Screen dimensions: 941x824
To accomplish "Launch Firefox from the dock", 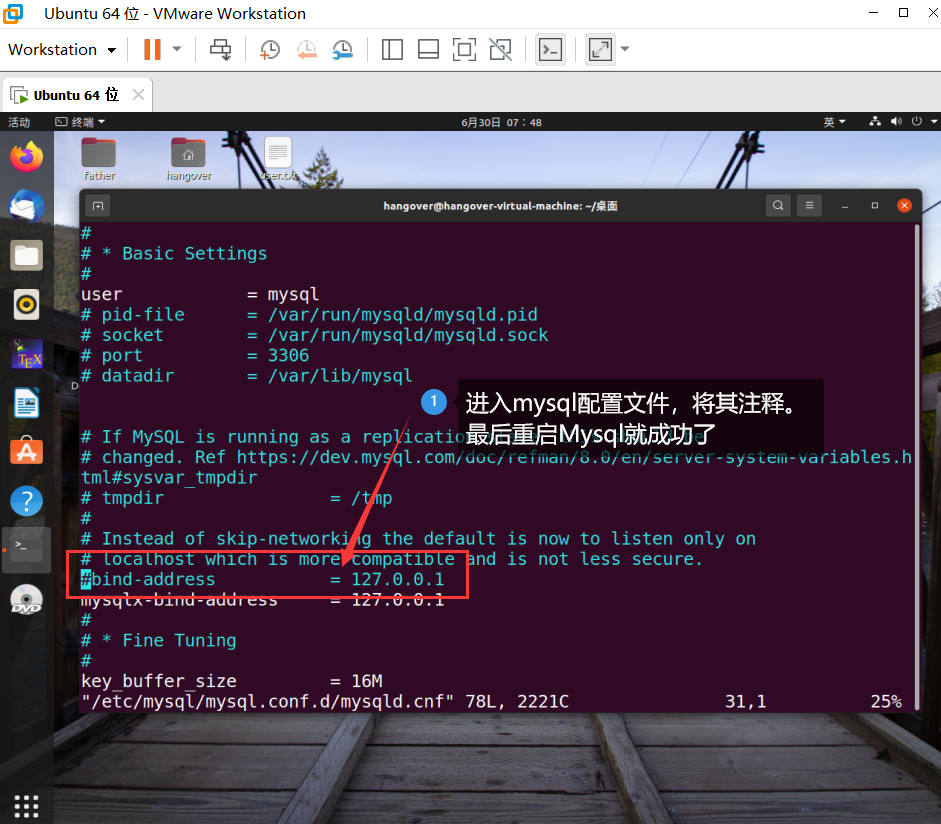I will tap(26, 157).
